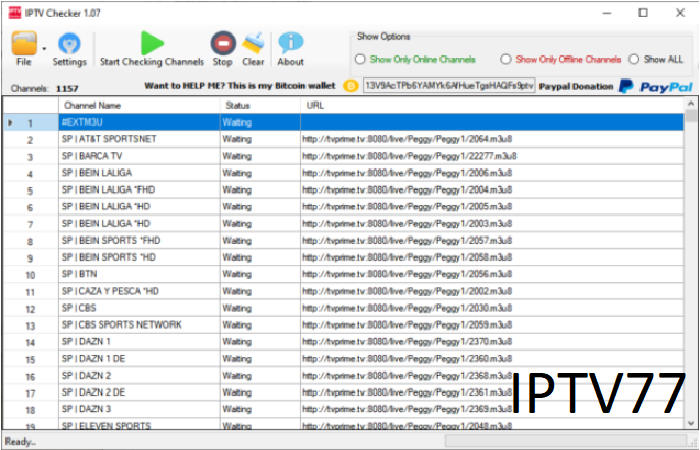Click the orange Bitcoin coin icon
700x450 pixels.
[351, 86]
